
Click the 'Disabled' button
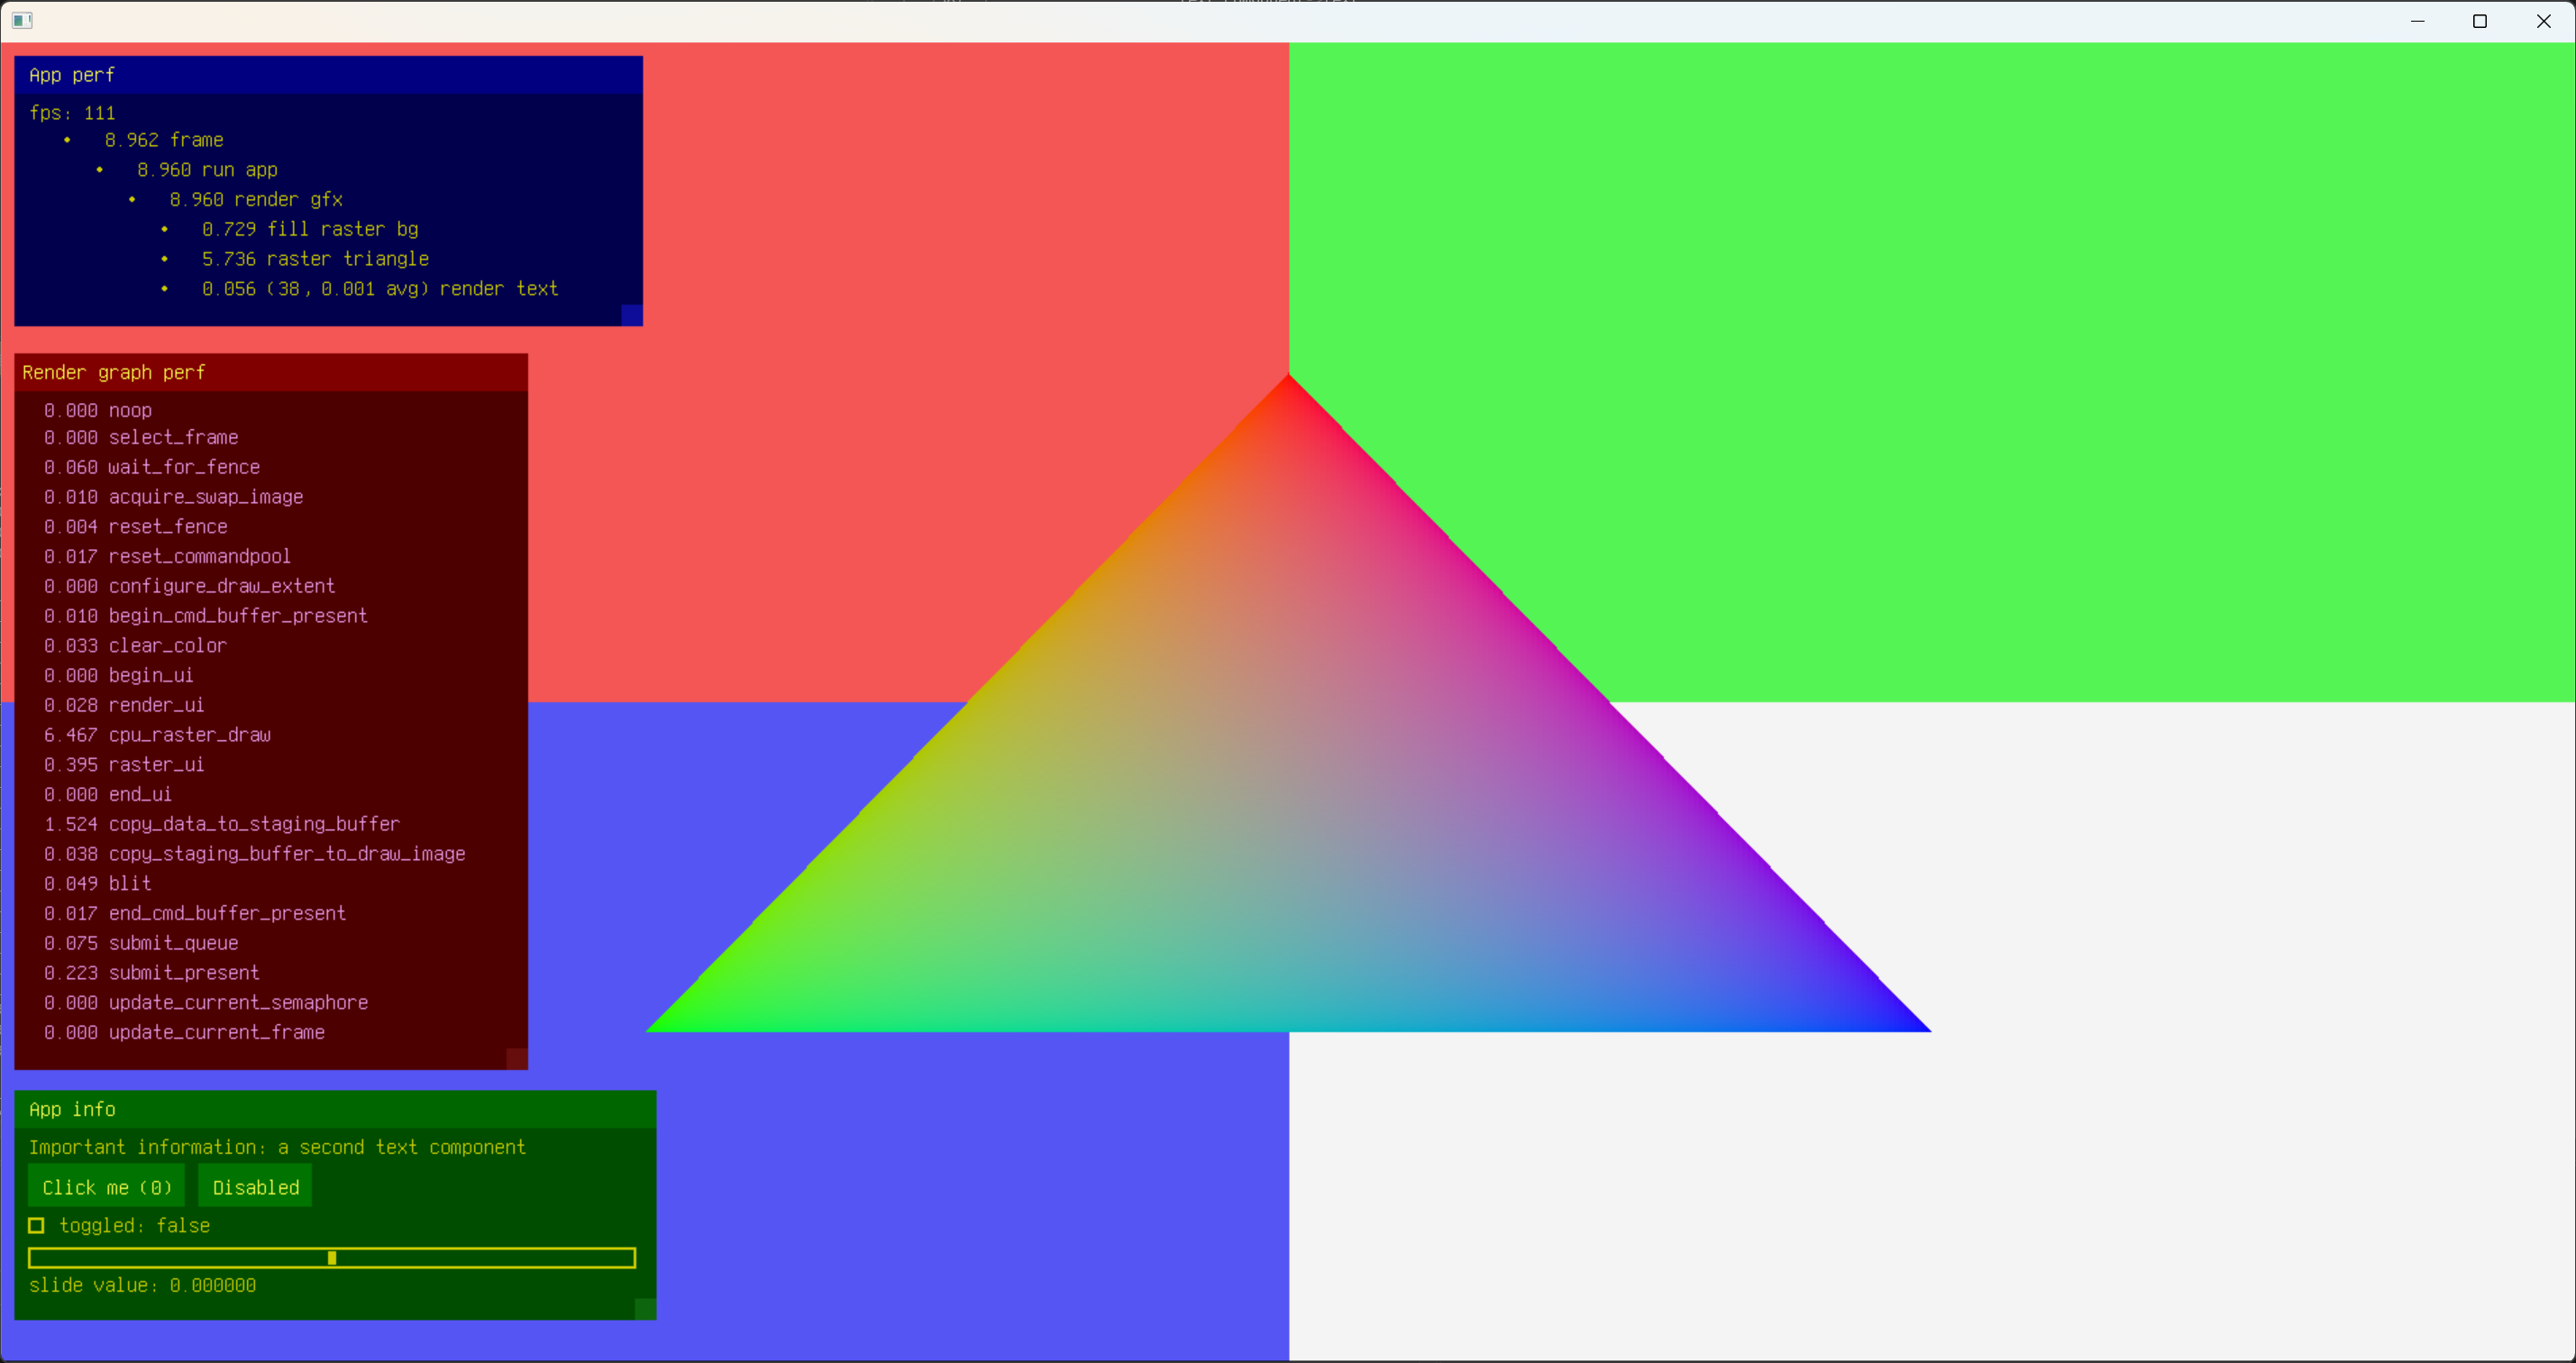(x=255, y=1187)
